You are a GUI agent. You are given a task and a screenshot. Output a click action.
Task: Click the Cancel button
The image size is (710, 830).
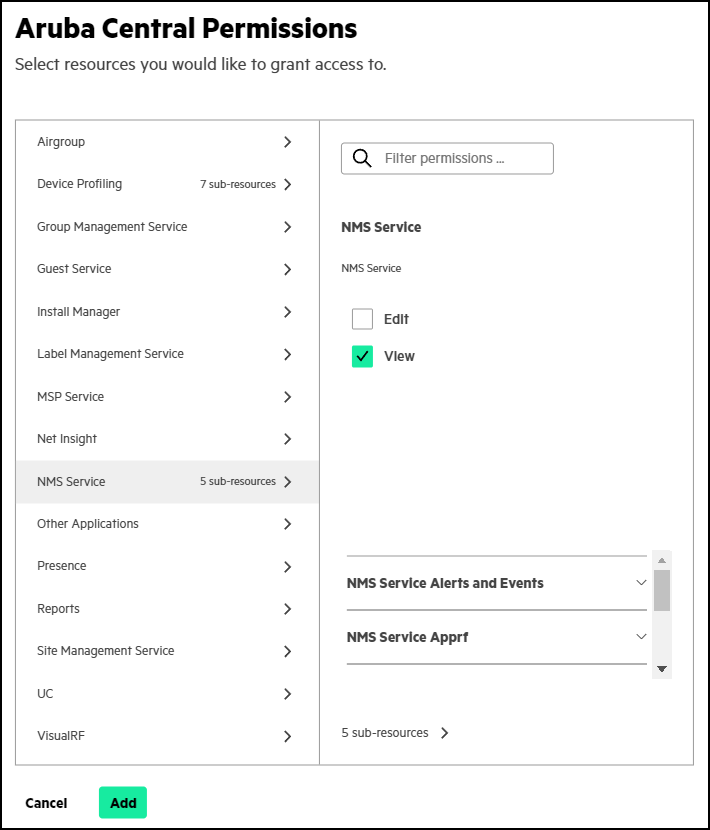click(46, 803)
